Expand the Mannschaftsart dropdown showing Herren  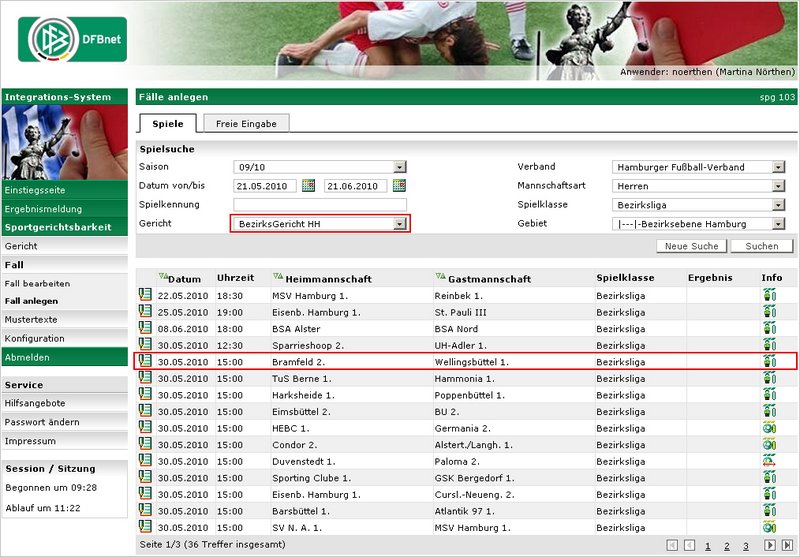point(778,186)
